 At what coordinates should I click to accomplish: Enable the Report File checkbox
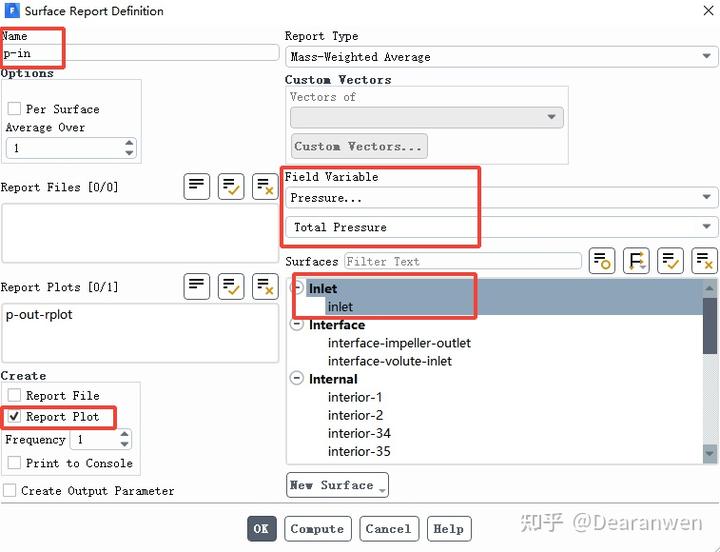pos(14,395)
